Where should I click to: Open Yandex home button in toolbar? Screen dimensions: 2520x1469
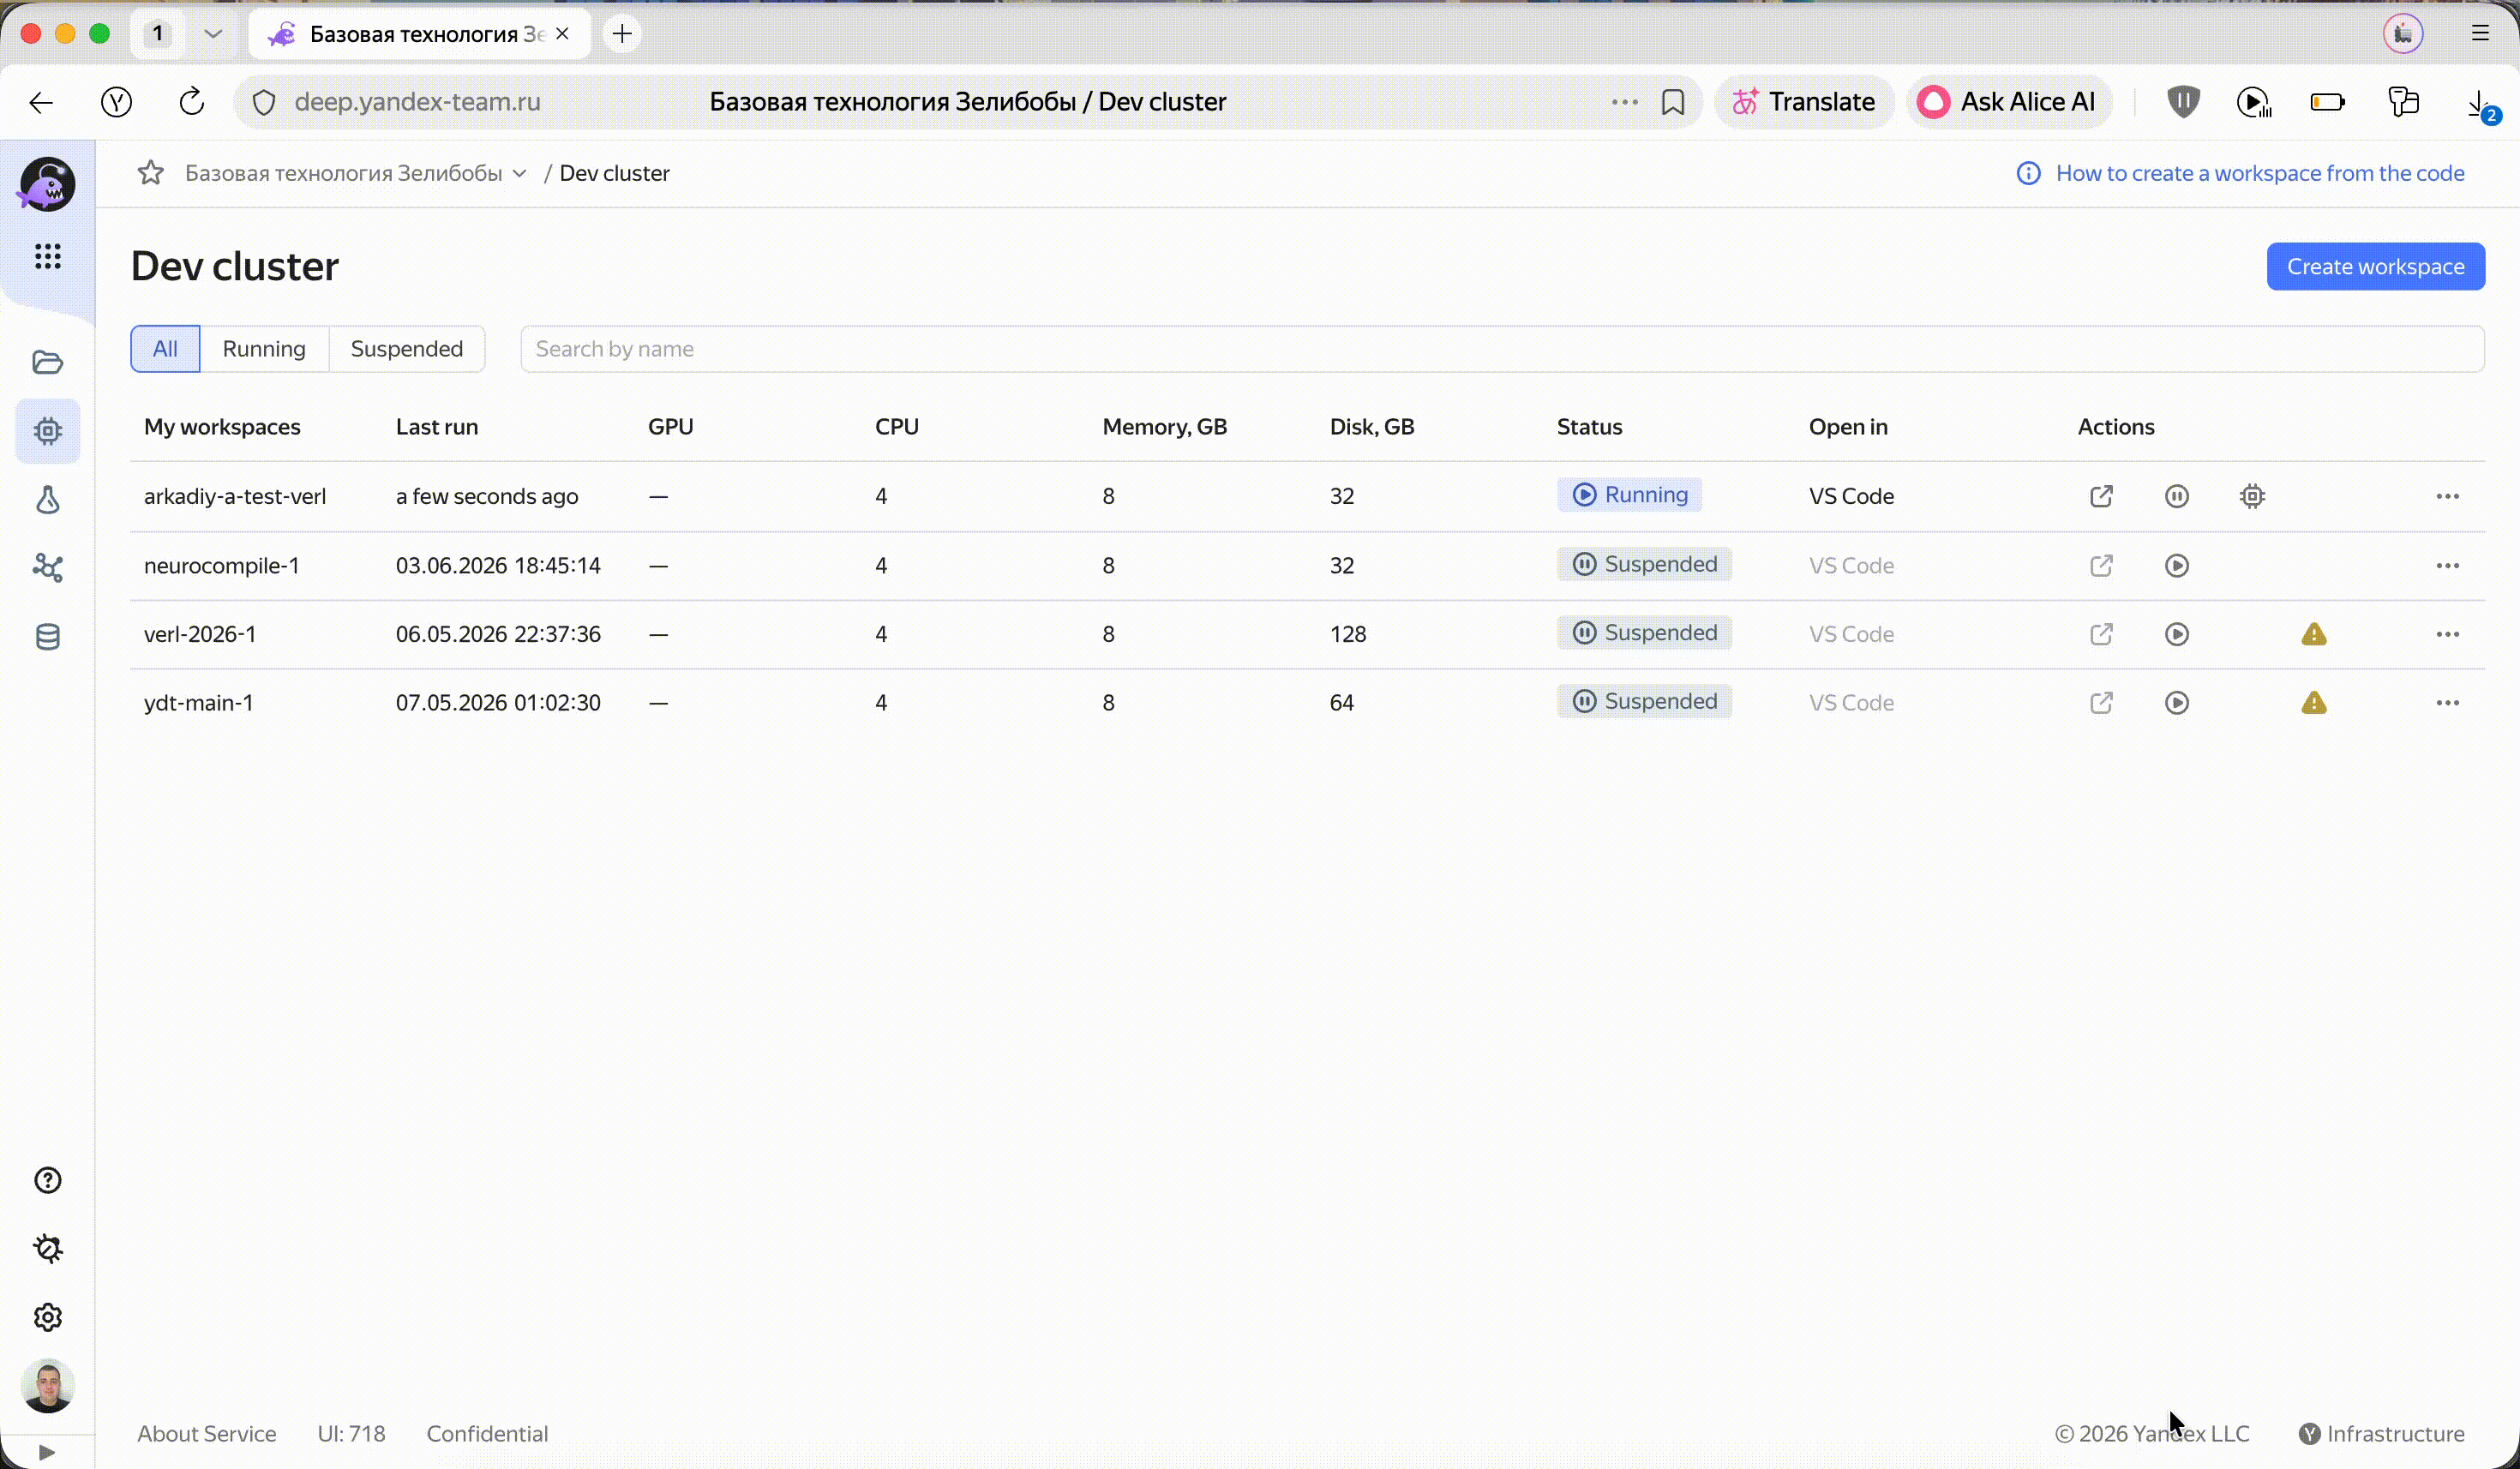coord(116,102)
